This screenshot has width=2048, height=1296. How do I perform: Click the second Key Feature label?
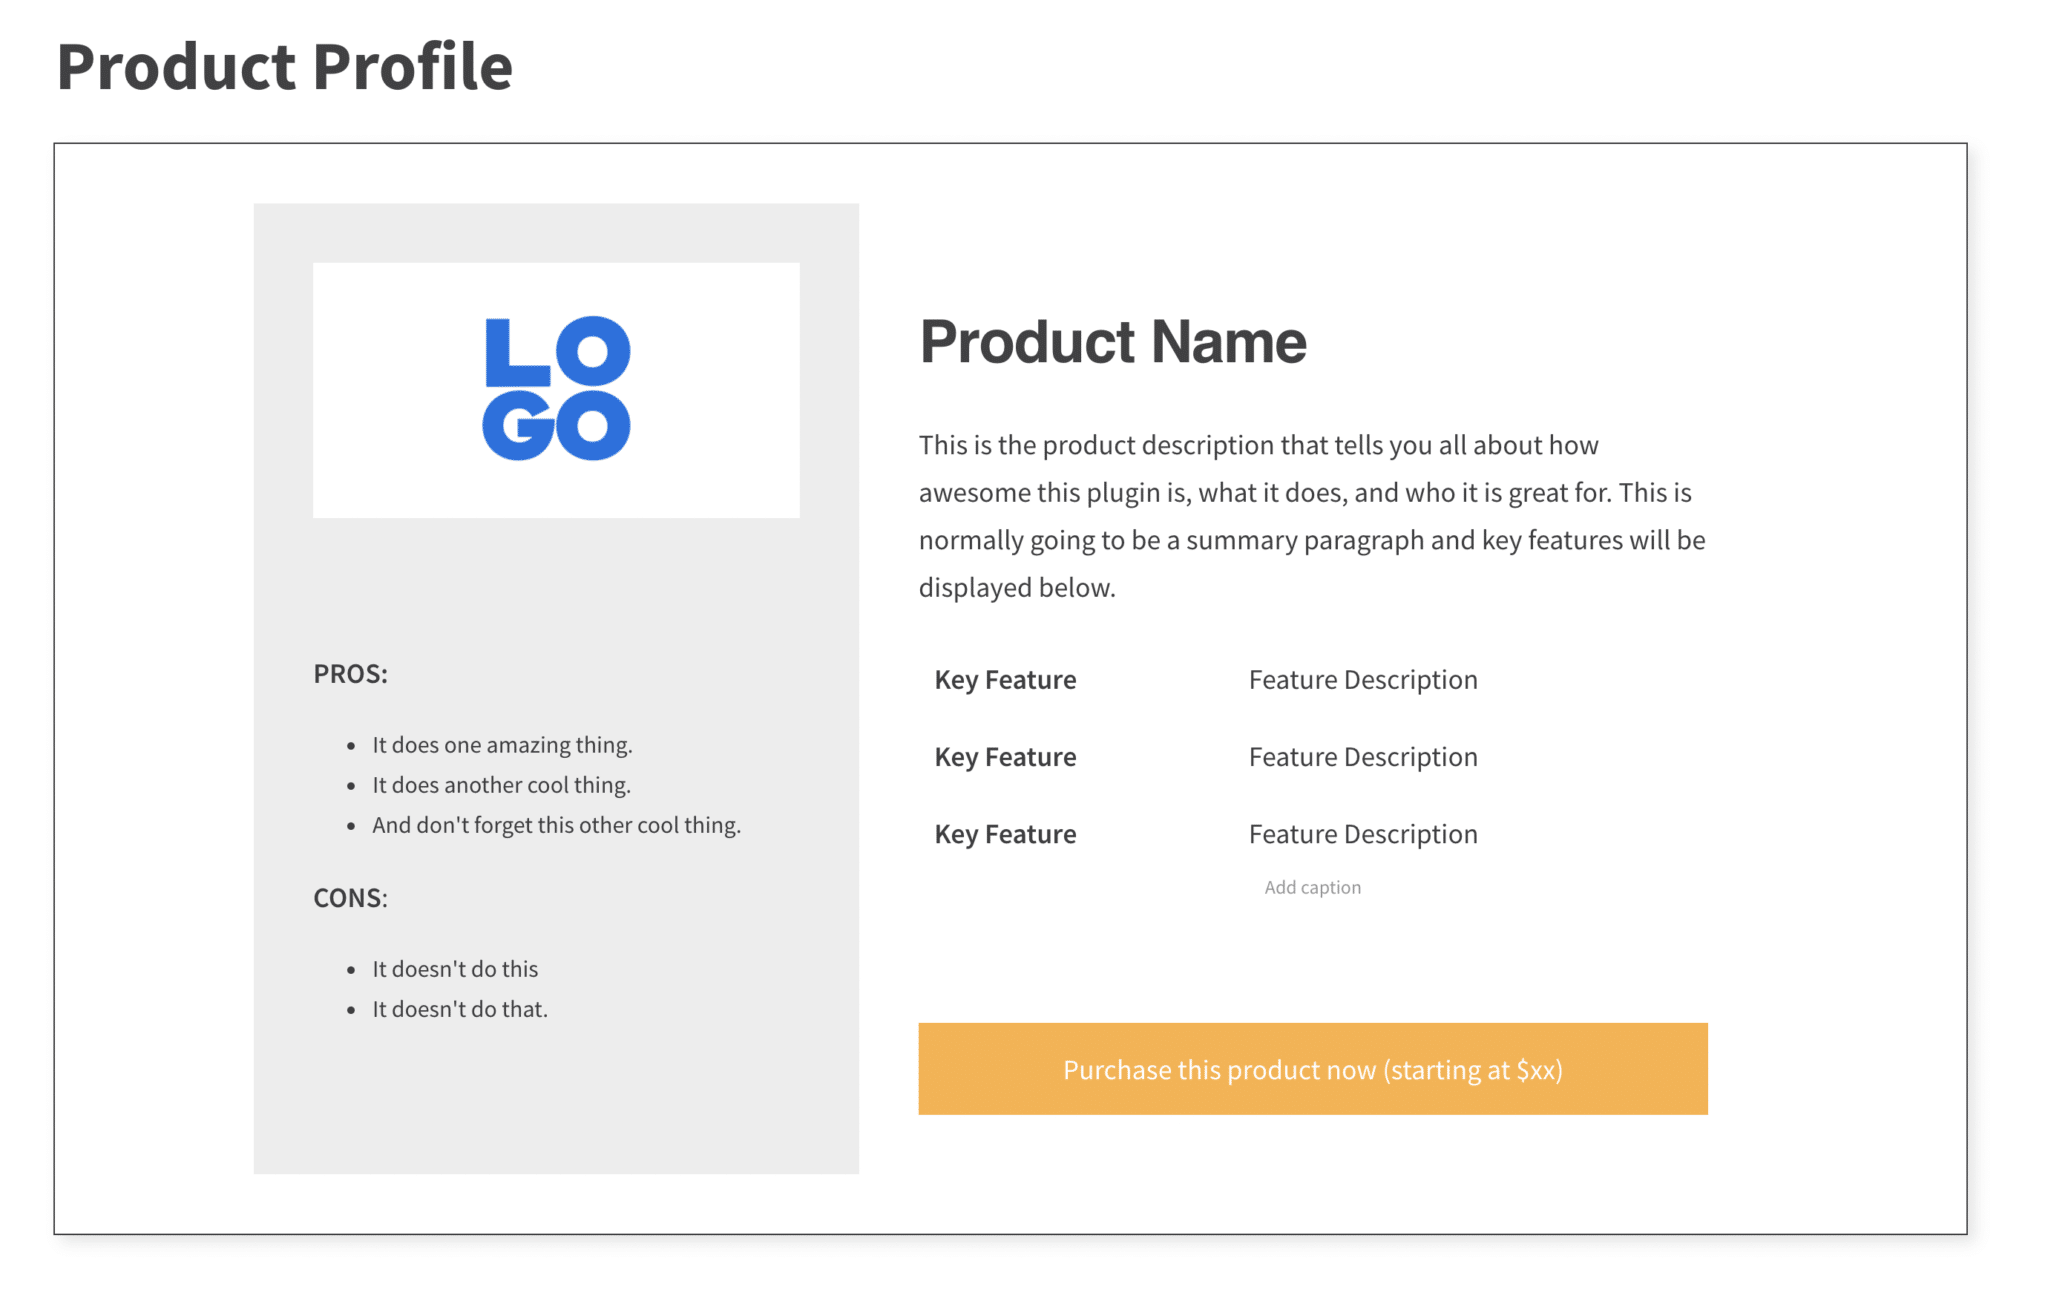pyautogui.click(x=1004, y=757)
